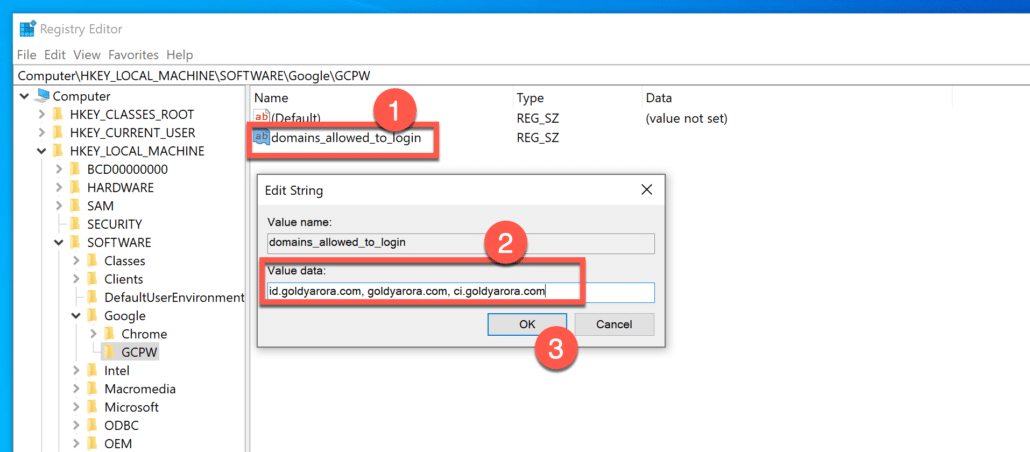Cancel the Edit String dialog
This screenshot has height=452, width=1030.
pos(614,324)
